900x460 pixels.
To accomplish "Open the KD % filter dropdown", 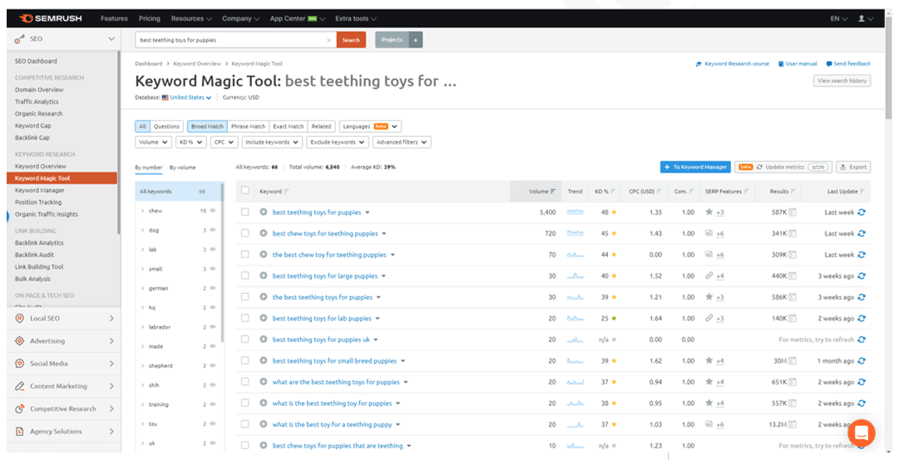I will pos(191,142).
